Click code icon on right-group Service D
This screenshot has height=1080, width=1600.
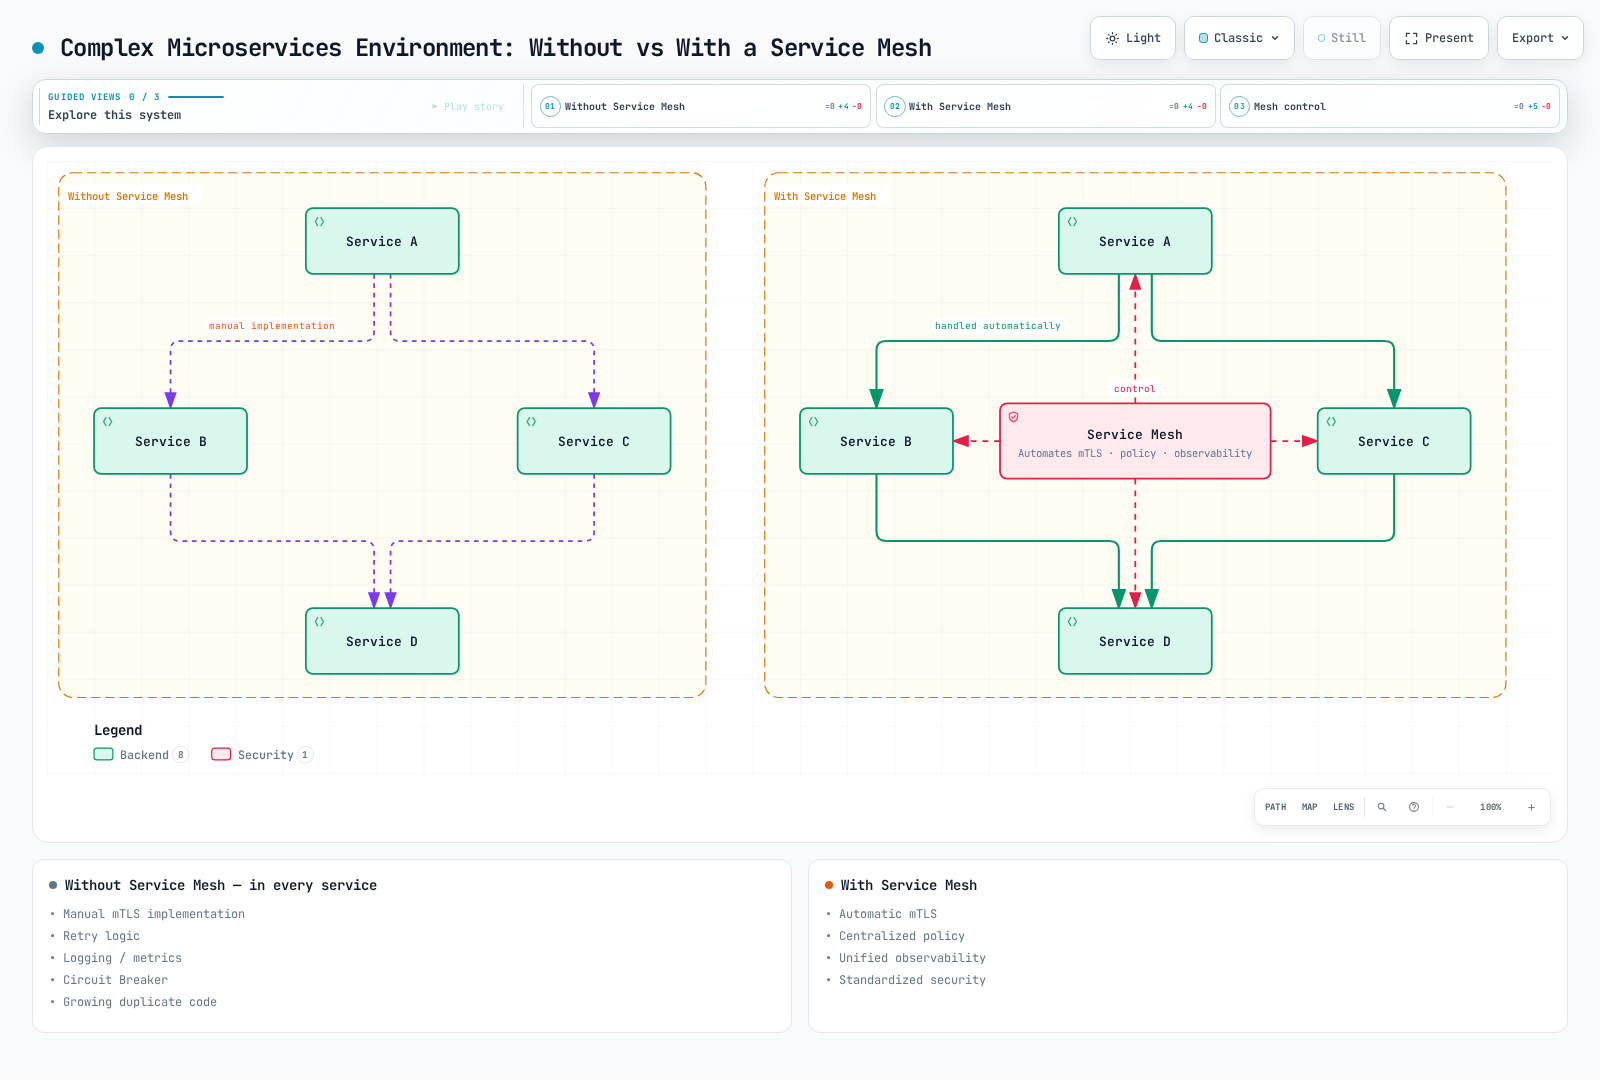click(x=1072, y=622)
